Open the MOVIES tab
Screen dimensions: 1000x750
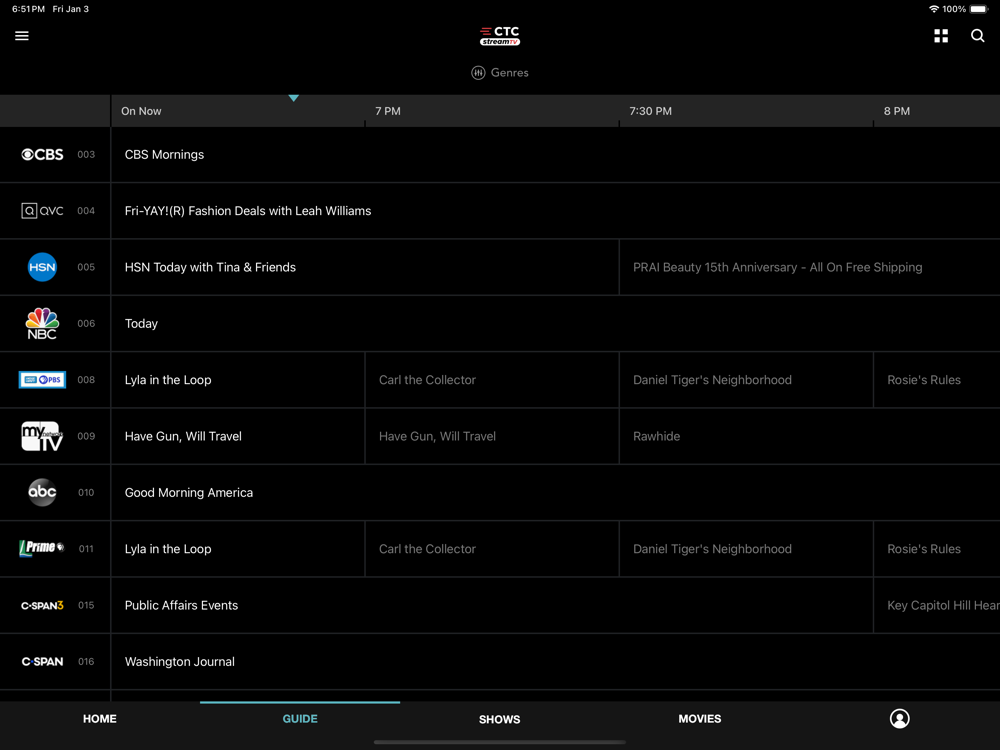700,719
